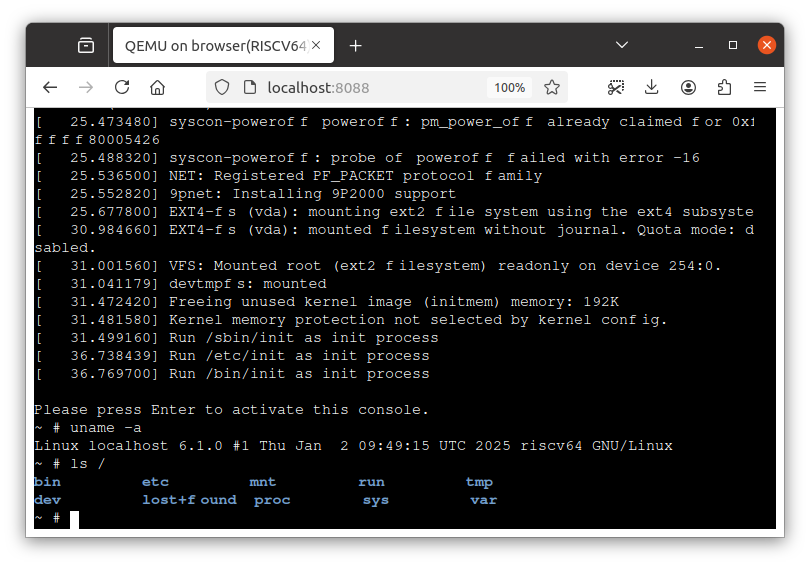Image resolution: width=810 pixels, height=566 pixels.
Task: Click the "Linux localhost 6.1.0" output line
Action: click(x=353, y=446)
